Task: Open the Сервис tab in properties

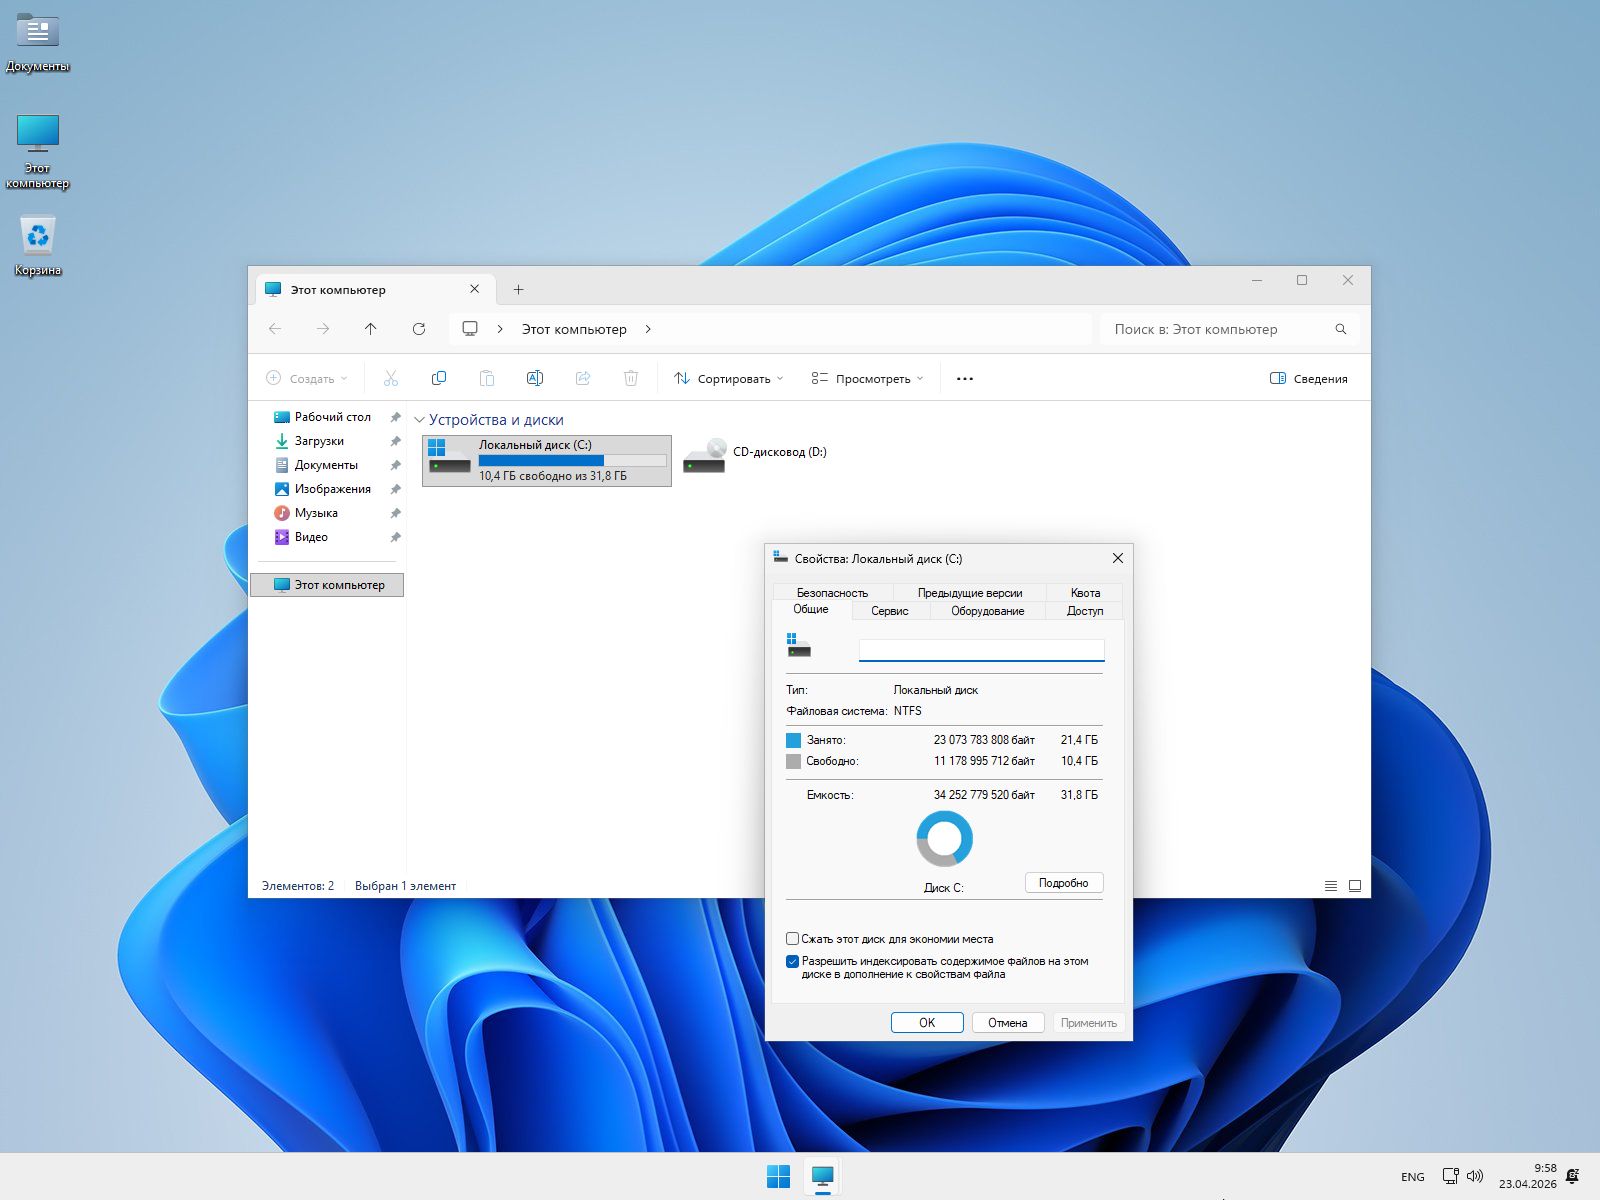Action: point(889,611)
